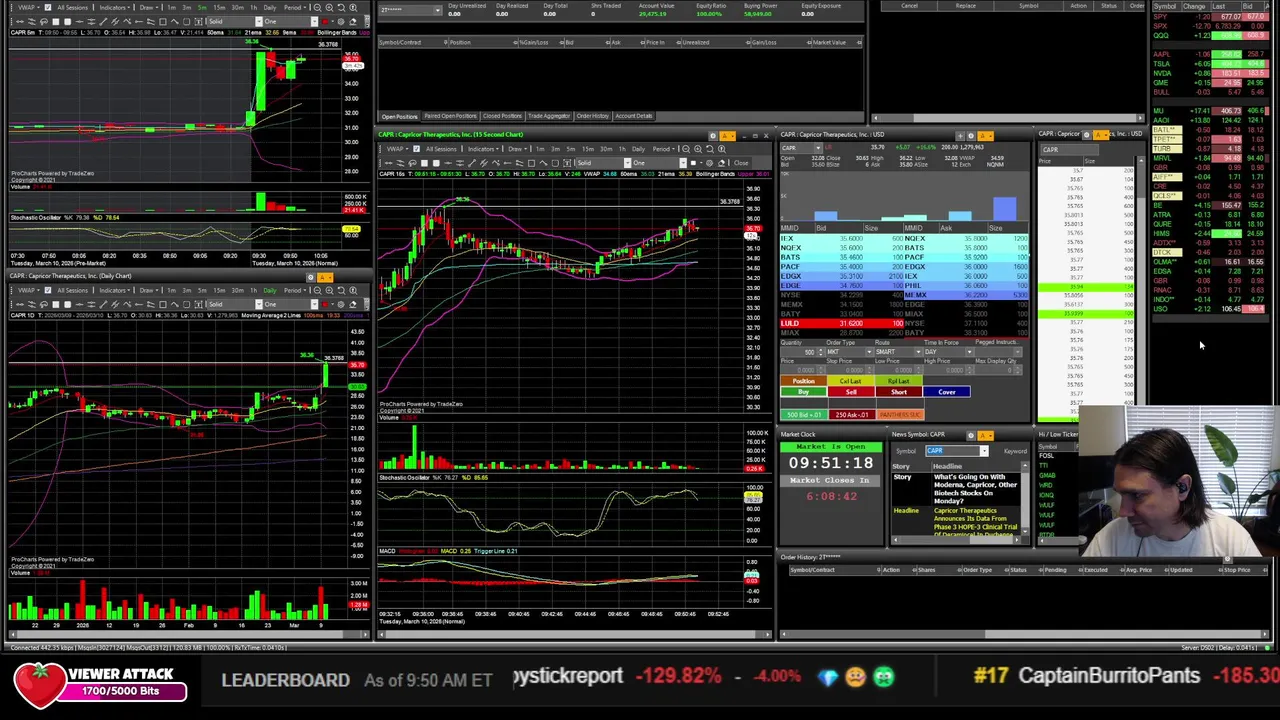Zoom in on the Daily Chart window

[330, 290]
